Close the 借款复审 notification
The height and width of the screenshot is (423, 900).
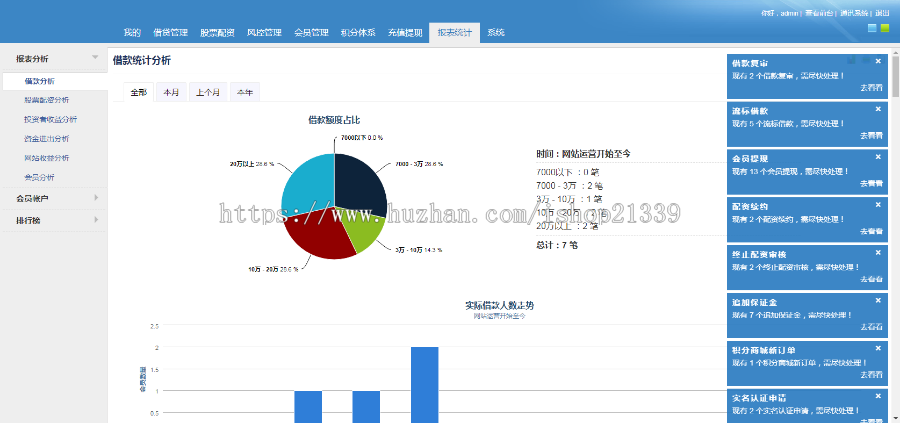tap(878, 61)
